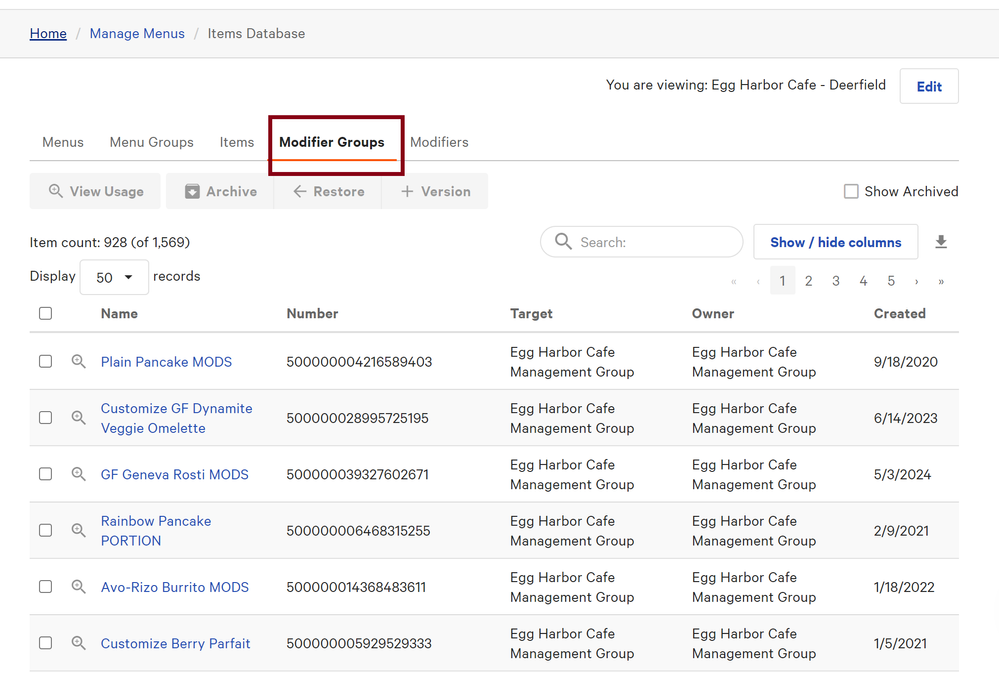Sort the table by Created column
This screenshot has width=999, height=677.
(899, 314)
